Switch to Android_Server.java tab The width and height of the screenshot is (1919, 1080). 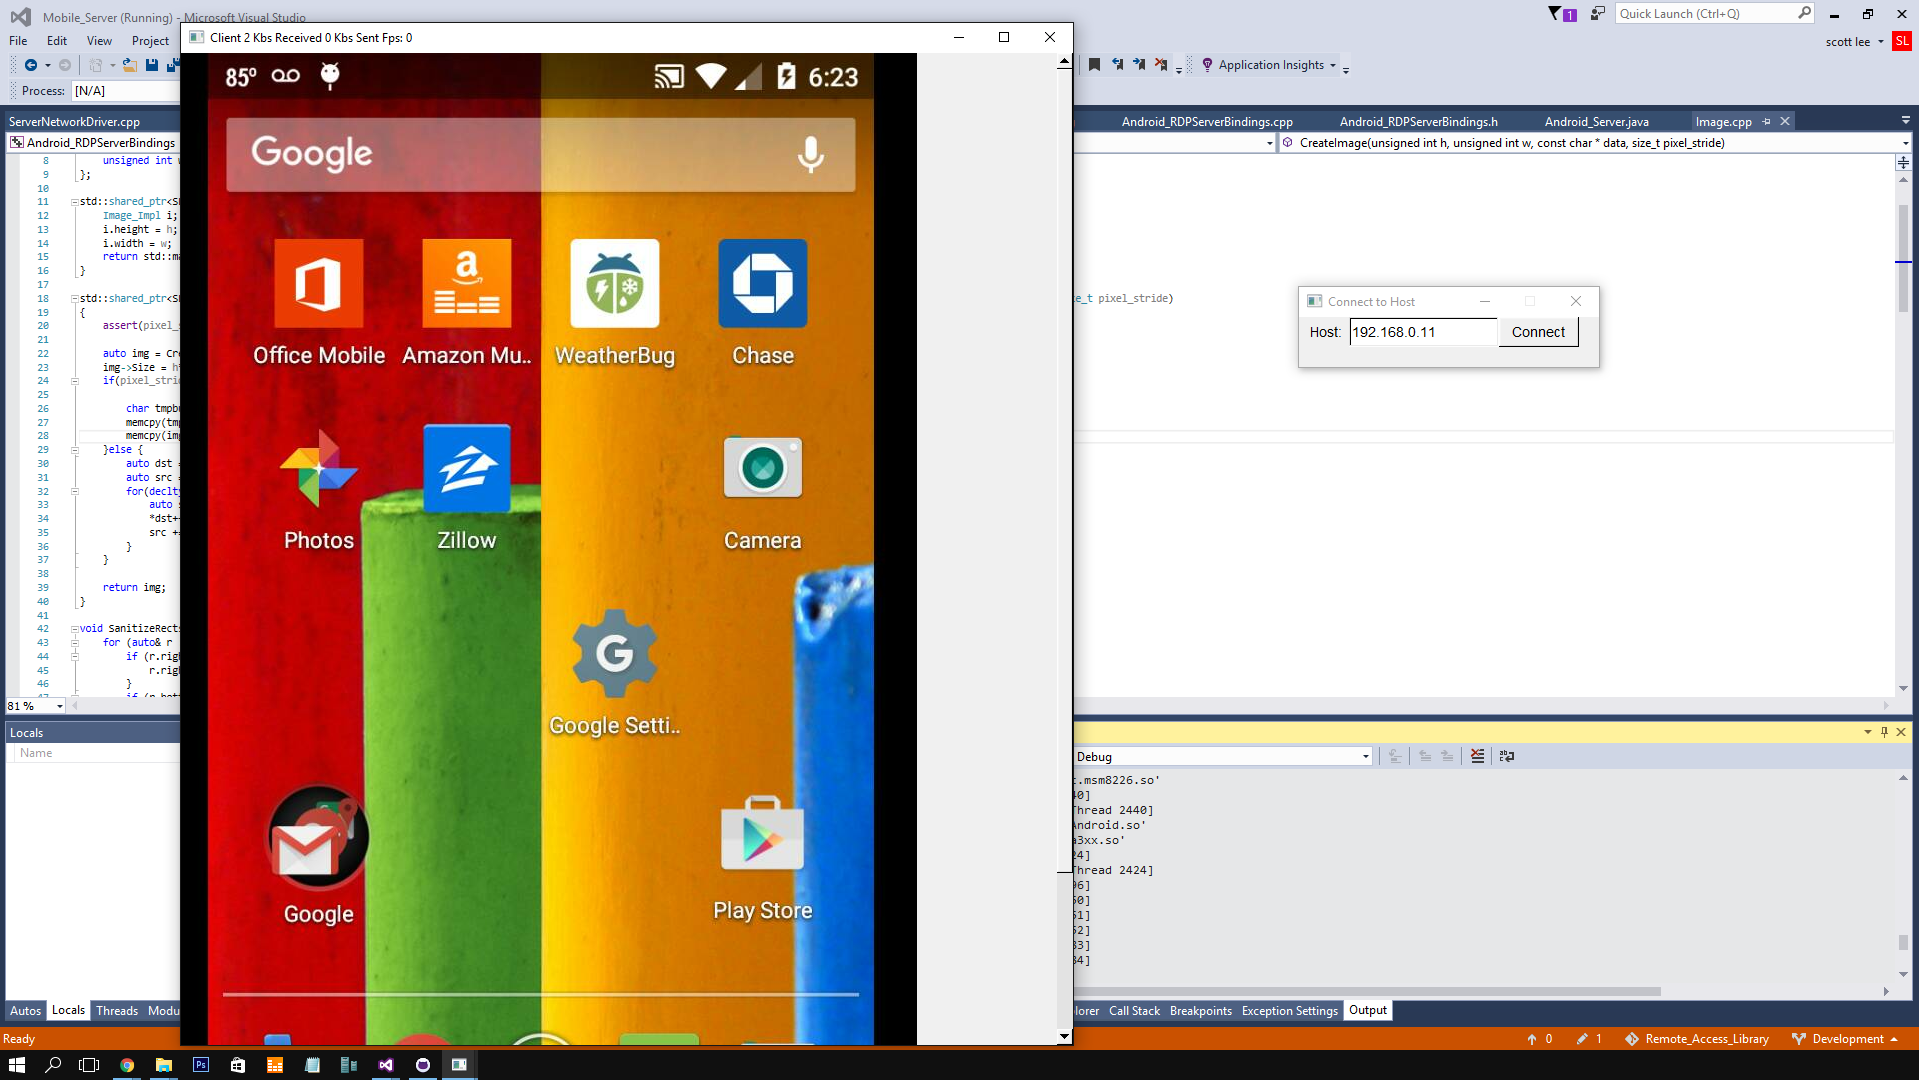[x=1596, y=122]
